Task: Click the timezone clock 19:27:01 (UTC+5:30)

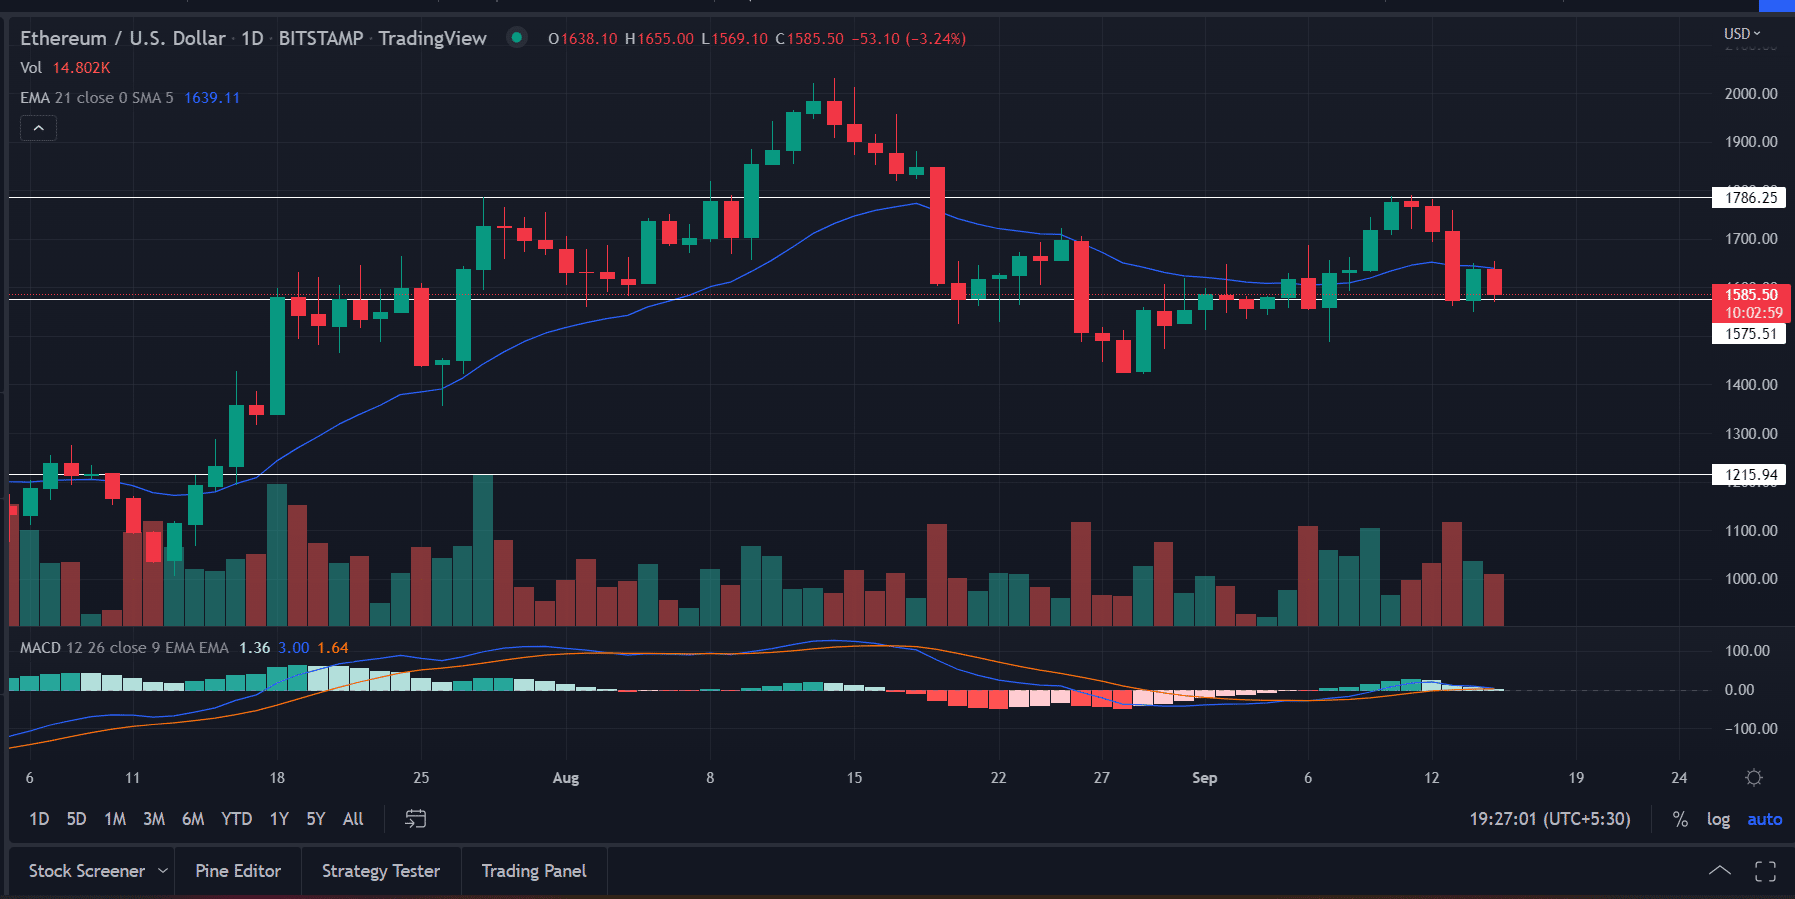Action: (x=1550, y=819)
